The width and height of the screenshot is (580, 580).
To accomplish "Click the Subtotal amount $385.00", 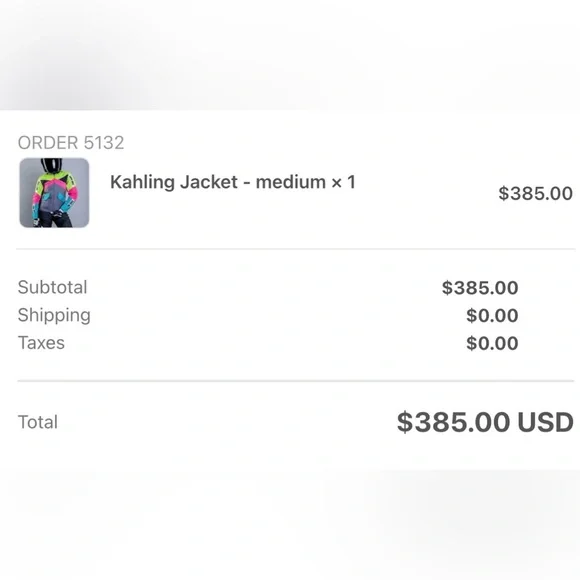I will 480,288.
